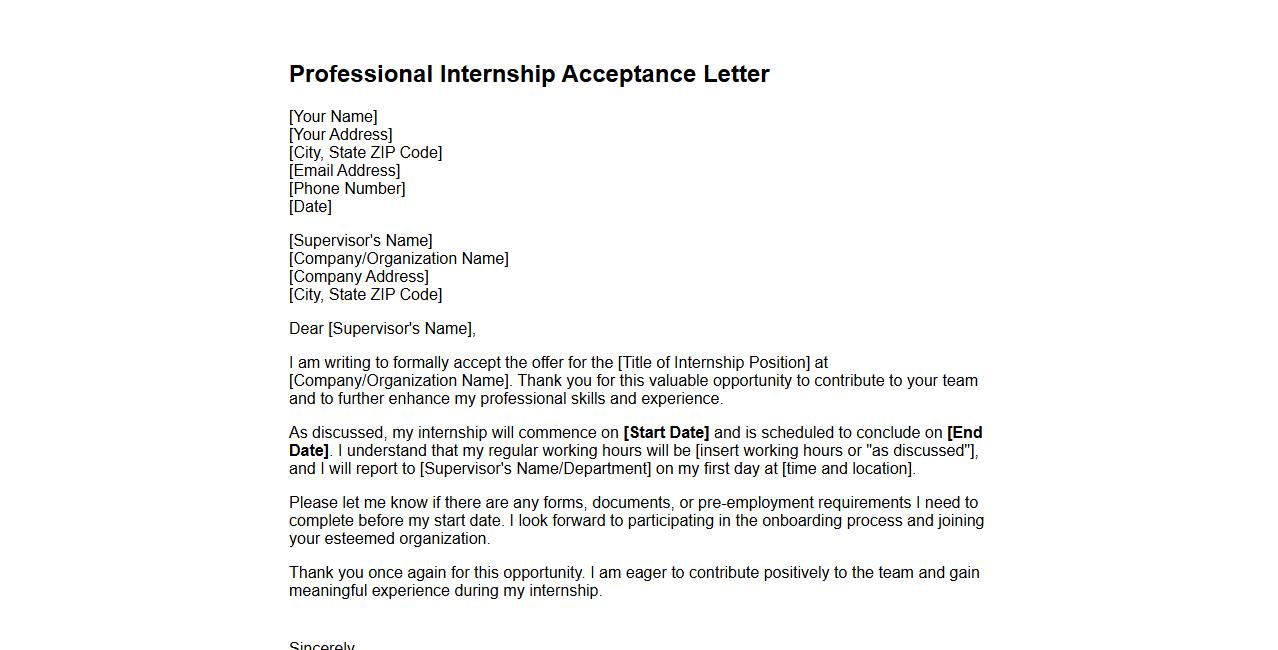The height and width of the screenshot is (650, 1278).
Task: Click the [Phone Number] placeholder
Action: point(347,189)
